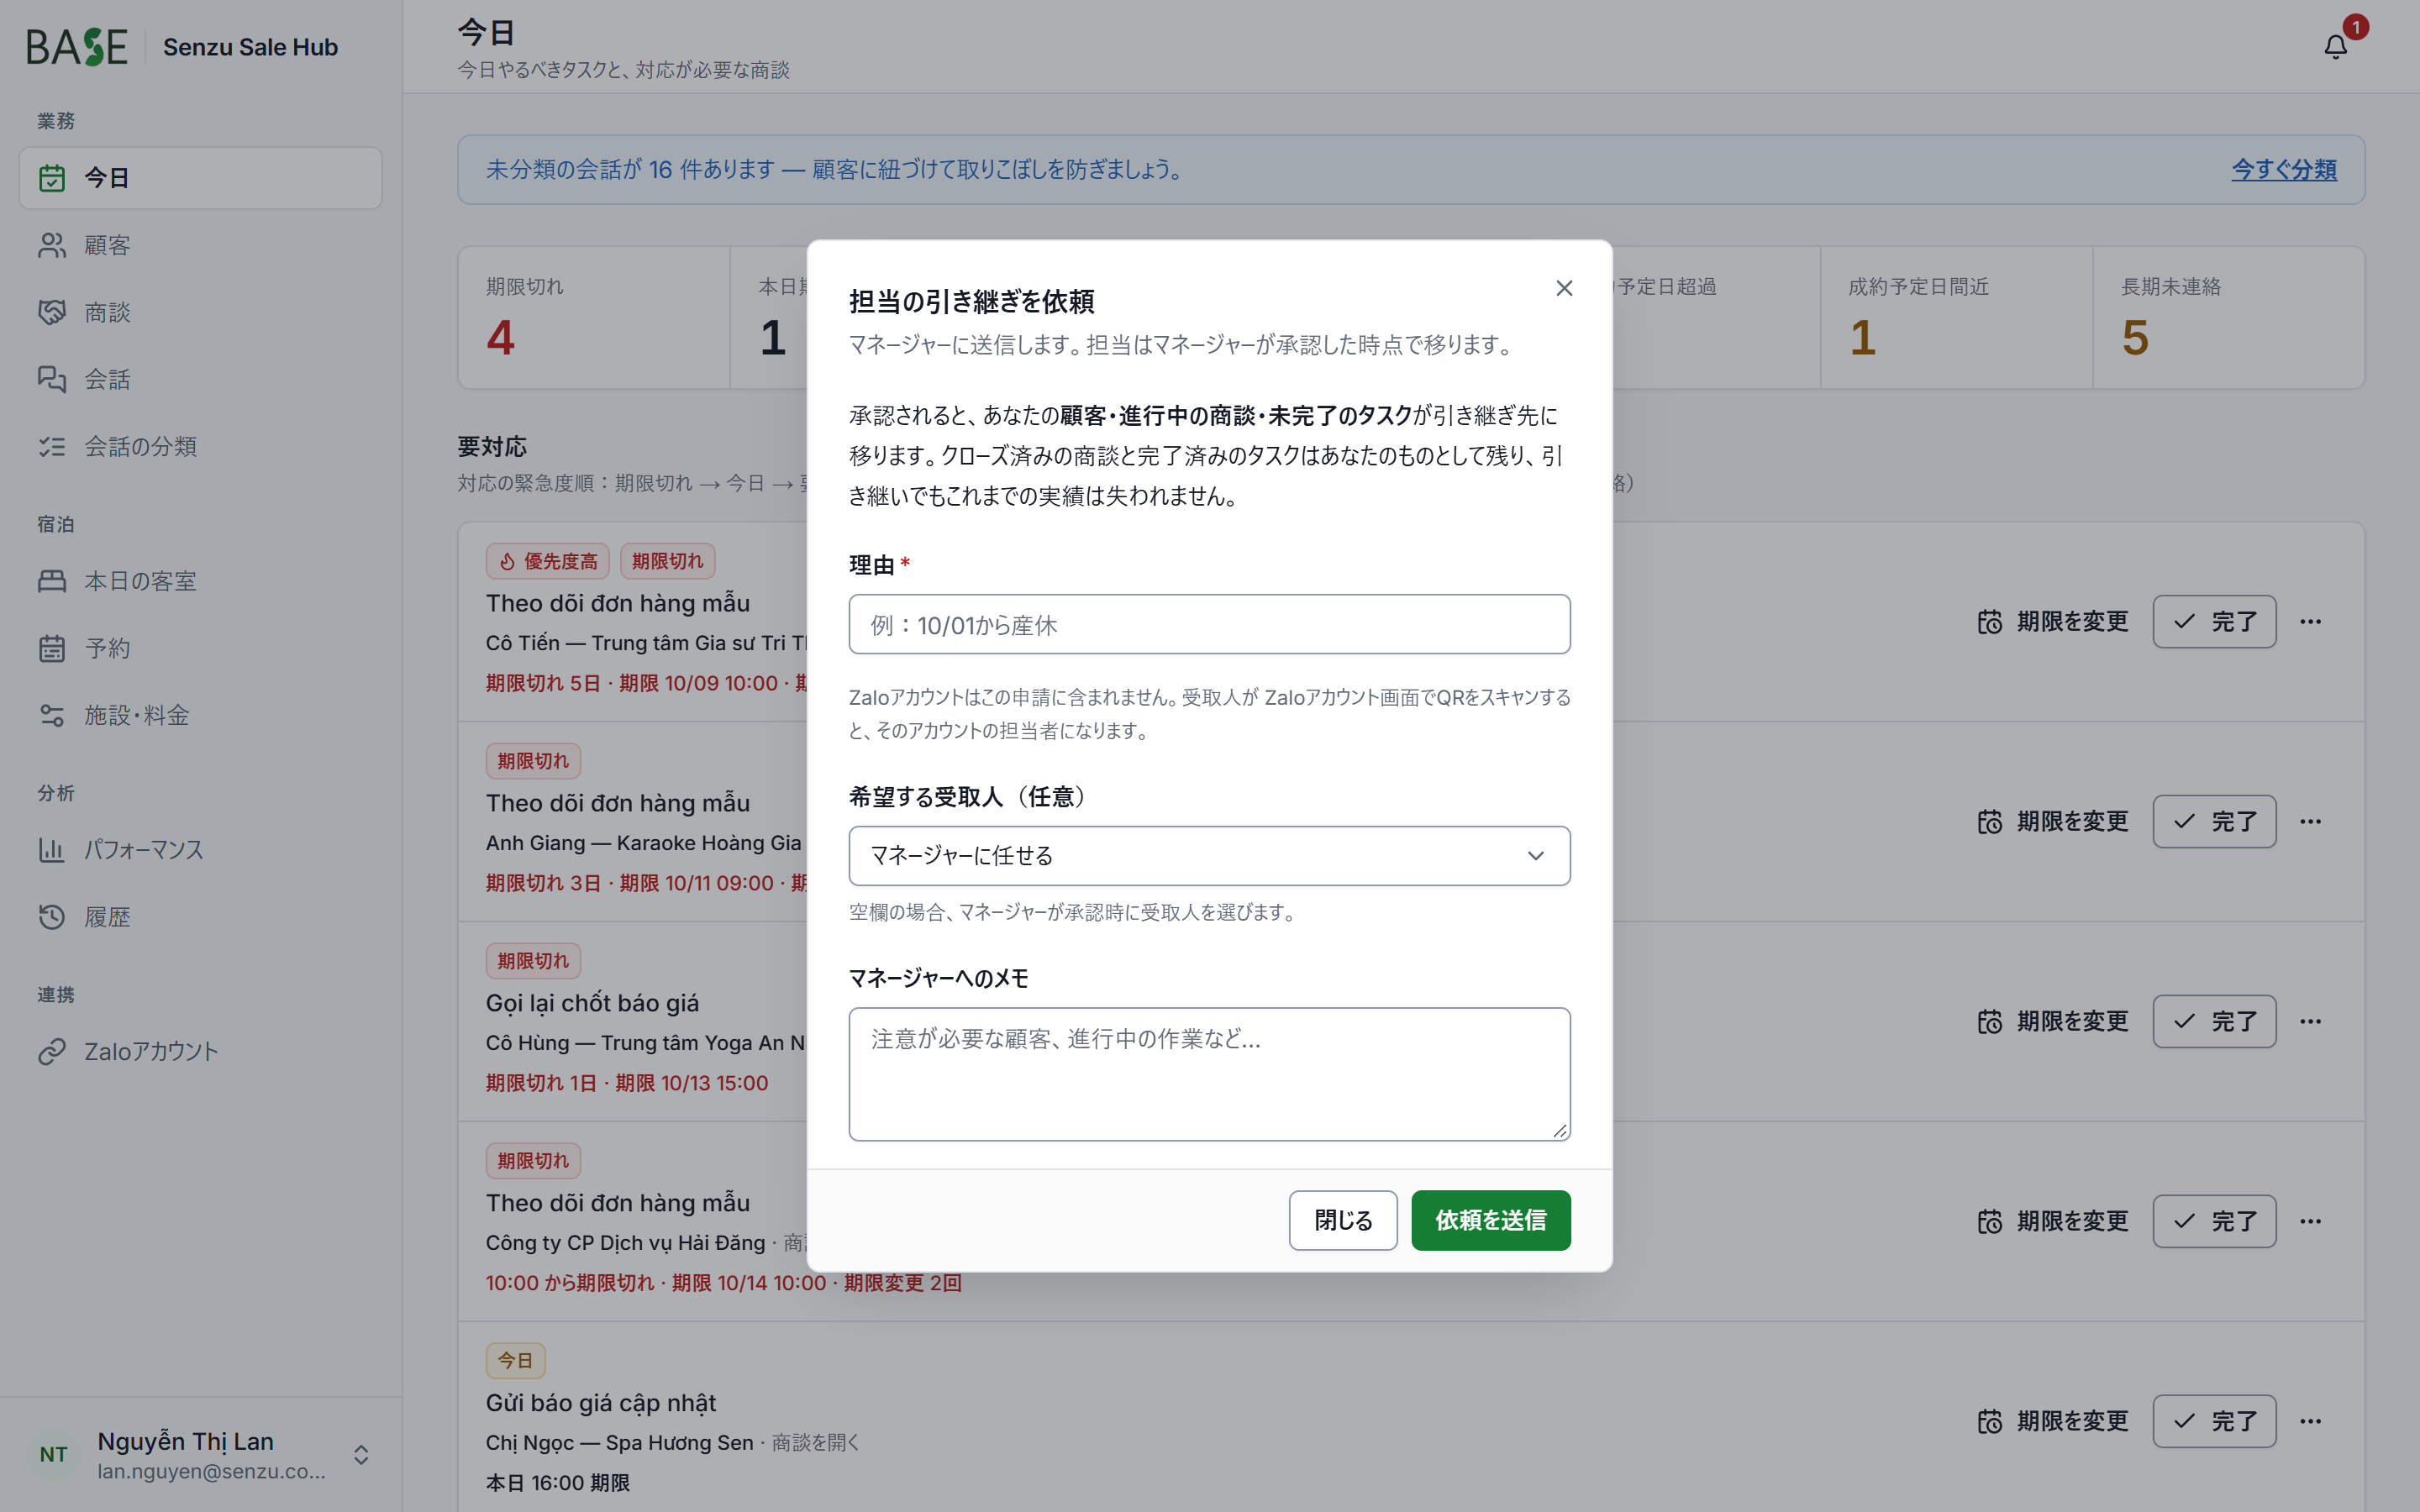Open 商談 in the sidebar
Screen dimensions: 2420x1512
click(x=201, y=312)
